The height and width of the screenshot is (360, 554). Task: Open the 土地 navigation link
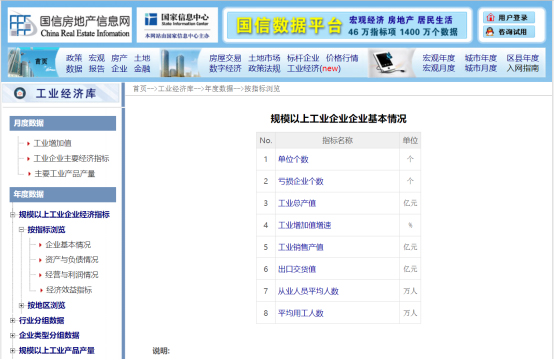[x=142, y=58]
